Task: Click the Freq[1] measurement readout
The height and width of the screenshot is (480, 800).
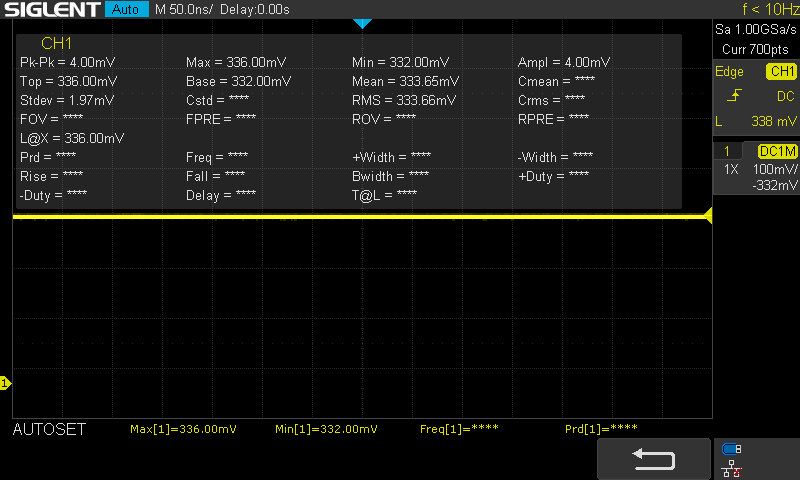Action: (x=459, y=429)
